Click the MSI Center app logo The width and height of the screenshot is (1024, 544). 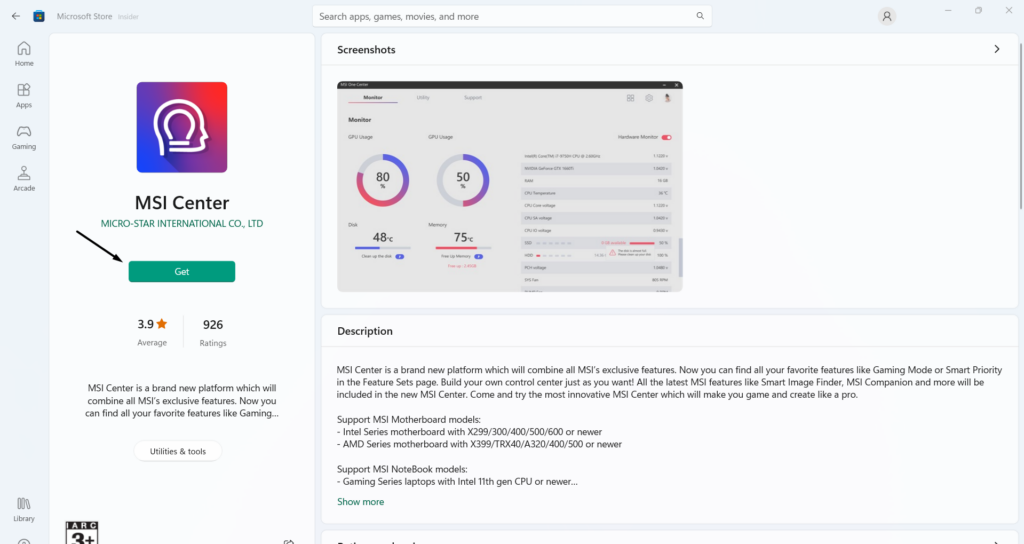pos(181,127)
